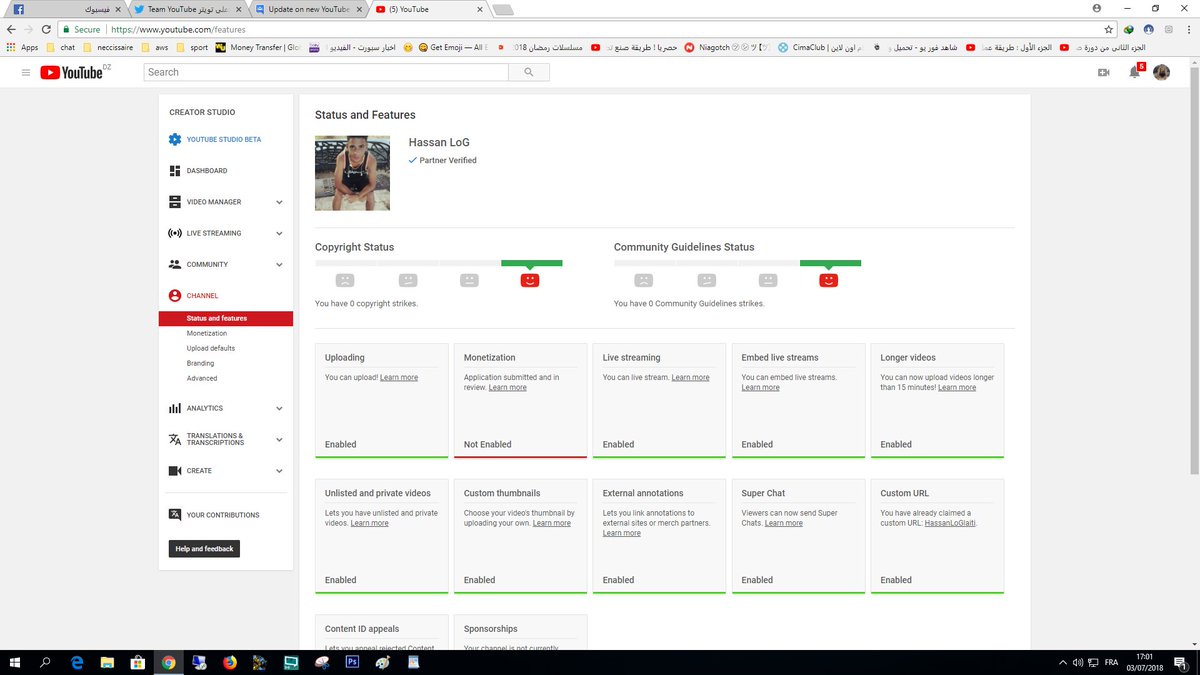Click the Translations & Transcriptions icon

coord(175,439)
